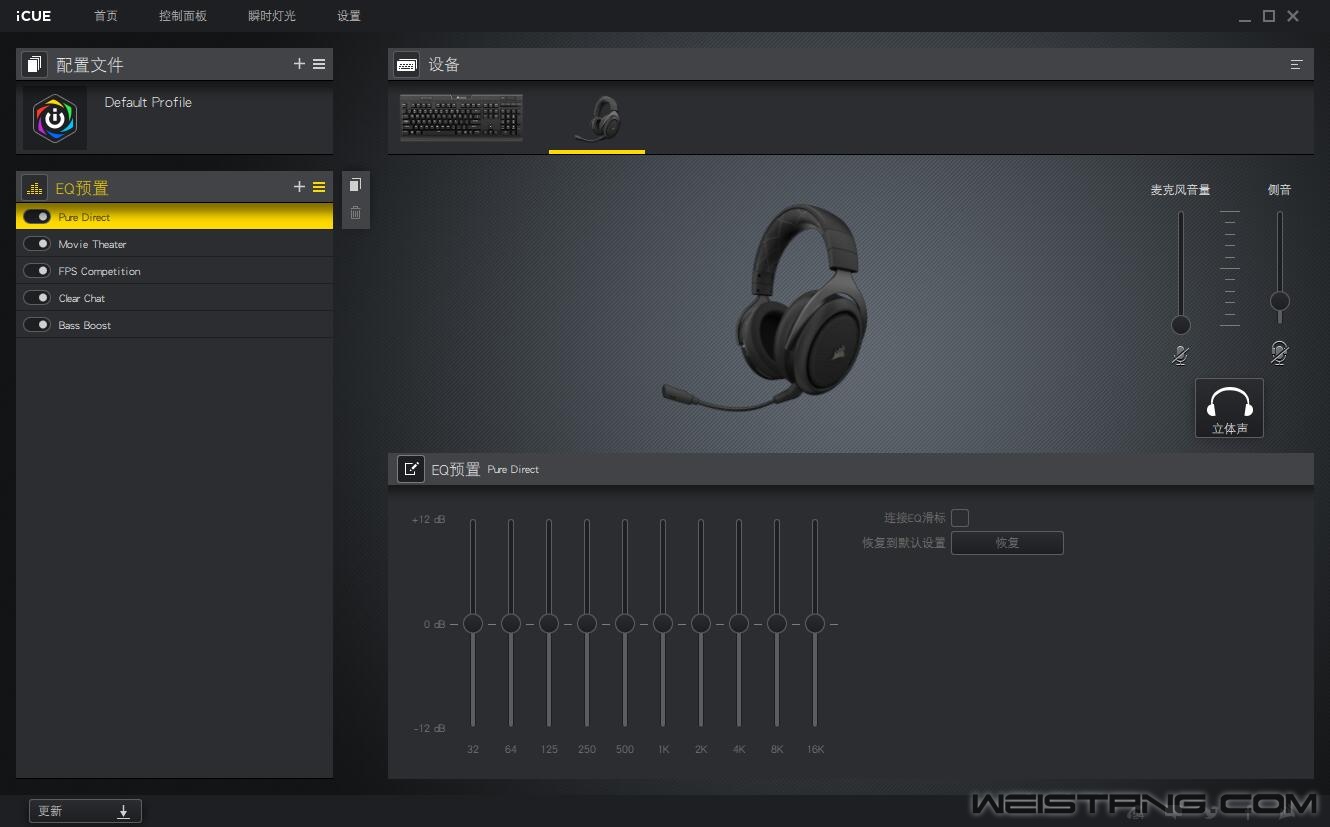1330x827 pixels.
Task: Select the Movie Theater preset row
Action: pos(174,244)
